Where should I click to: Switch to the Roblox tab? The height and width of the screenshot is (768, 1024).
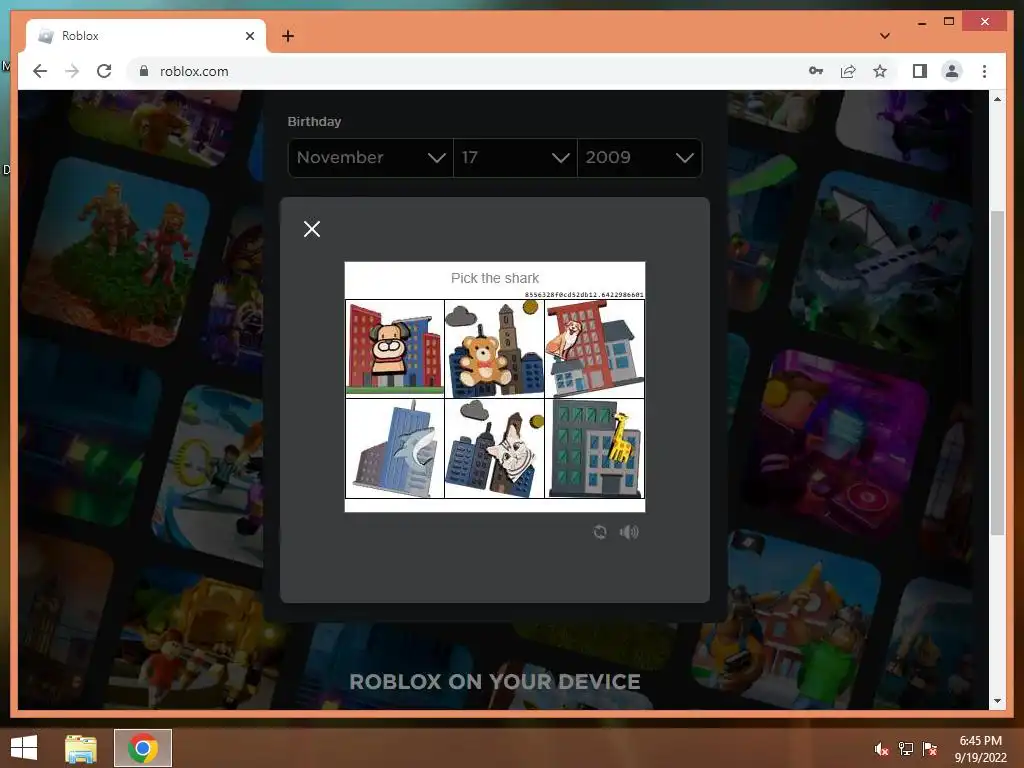(146, 36)
